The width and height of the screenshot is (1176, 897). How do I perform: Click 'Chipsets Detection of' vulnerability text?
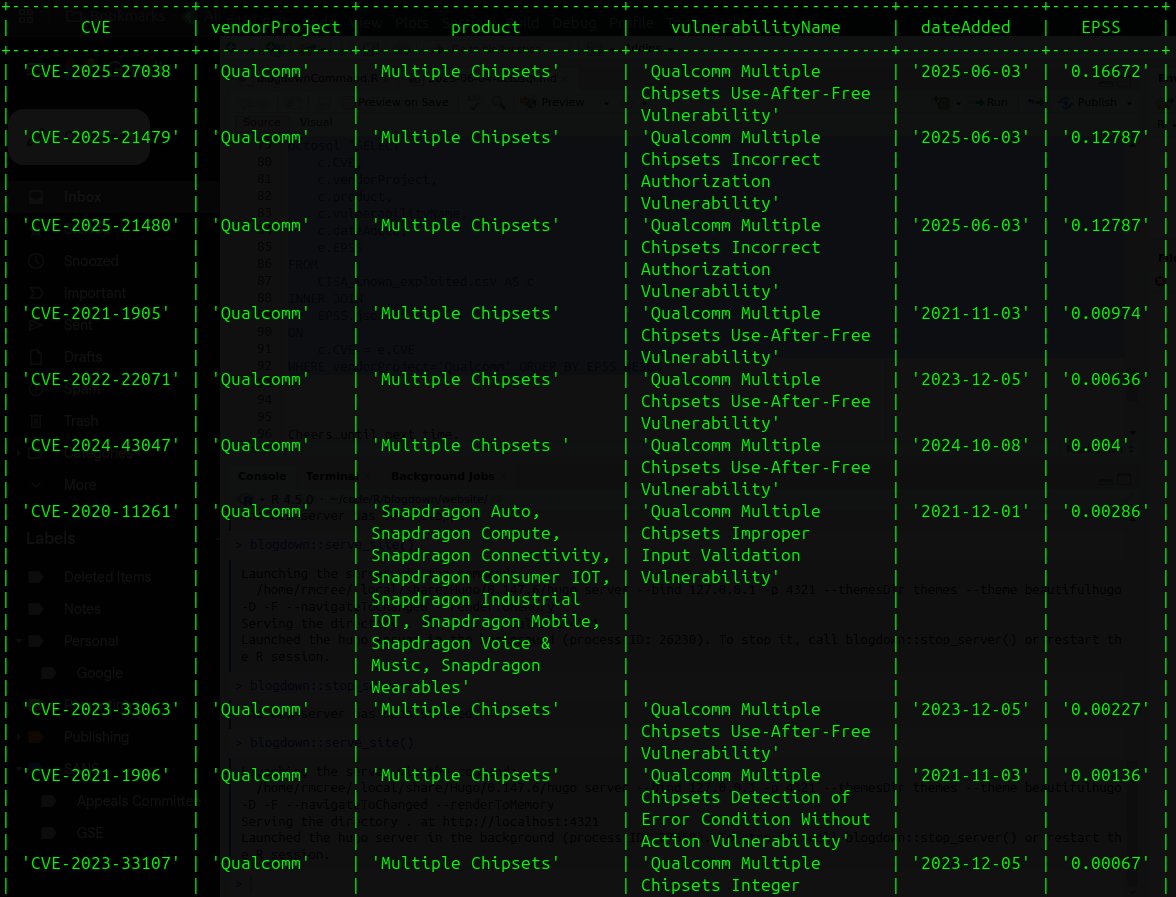tap(746, 797)
